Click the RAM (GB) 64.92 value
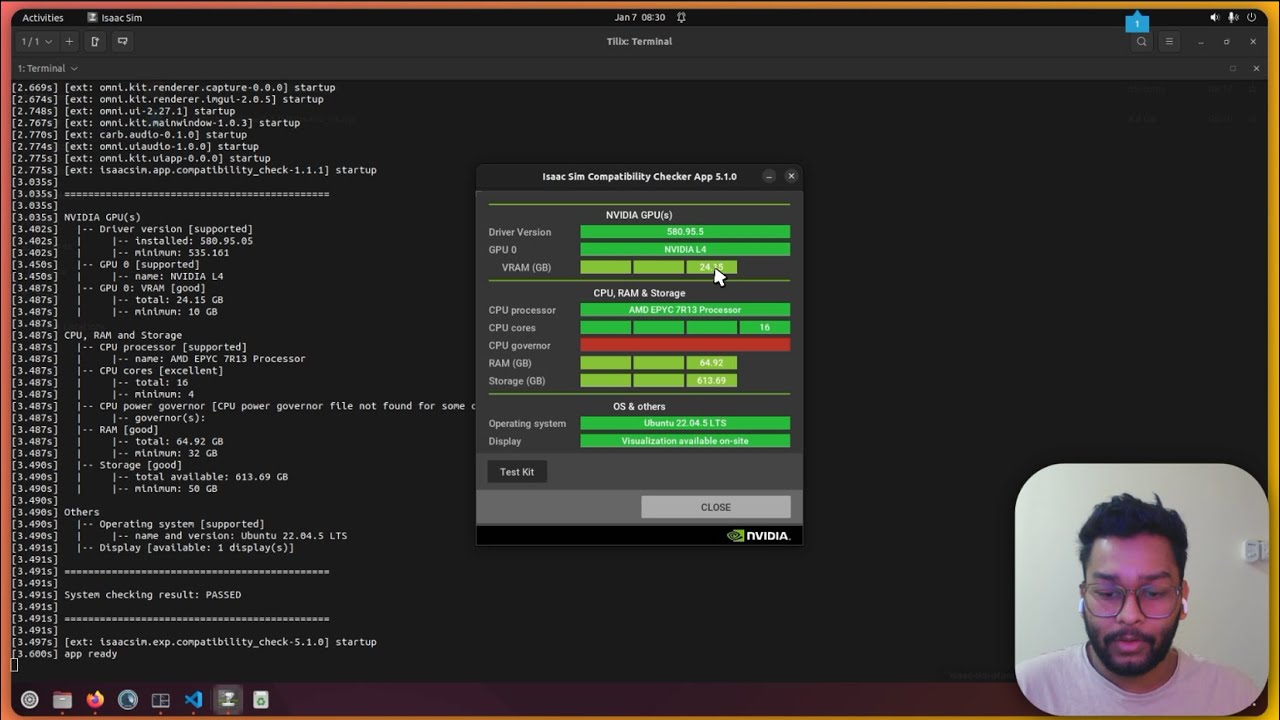The height and width of the screenshot is (720, 1280). click(712, 363)
